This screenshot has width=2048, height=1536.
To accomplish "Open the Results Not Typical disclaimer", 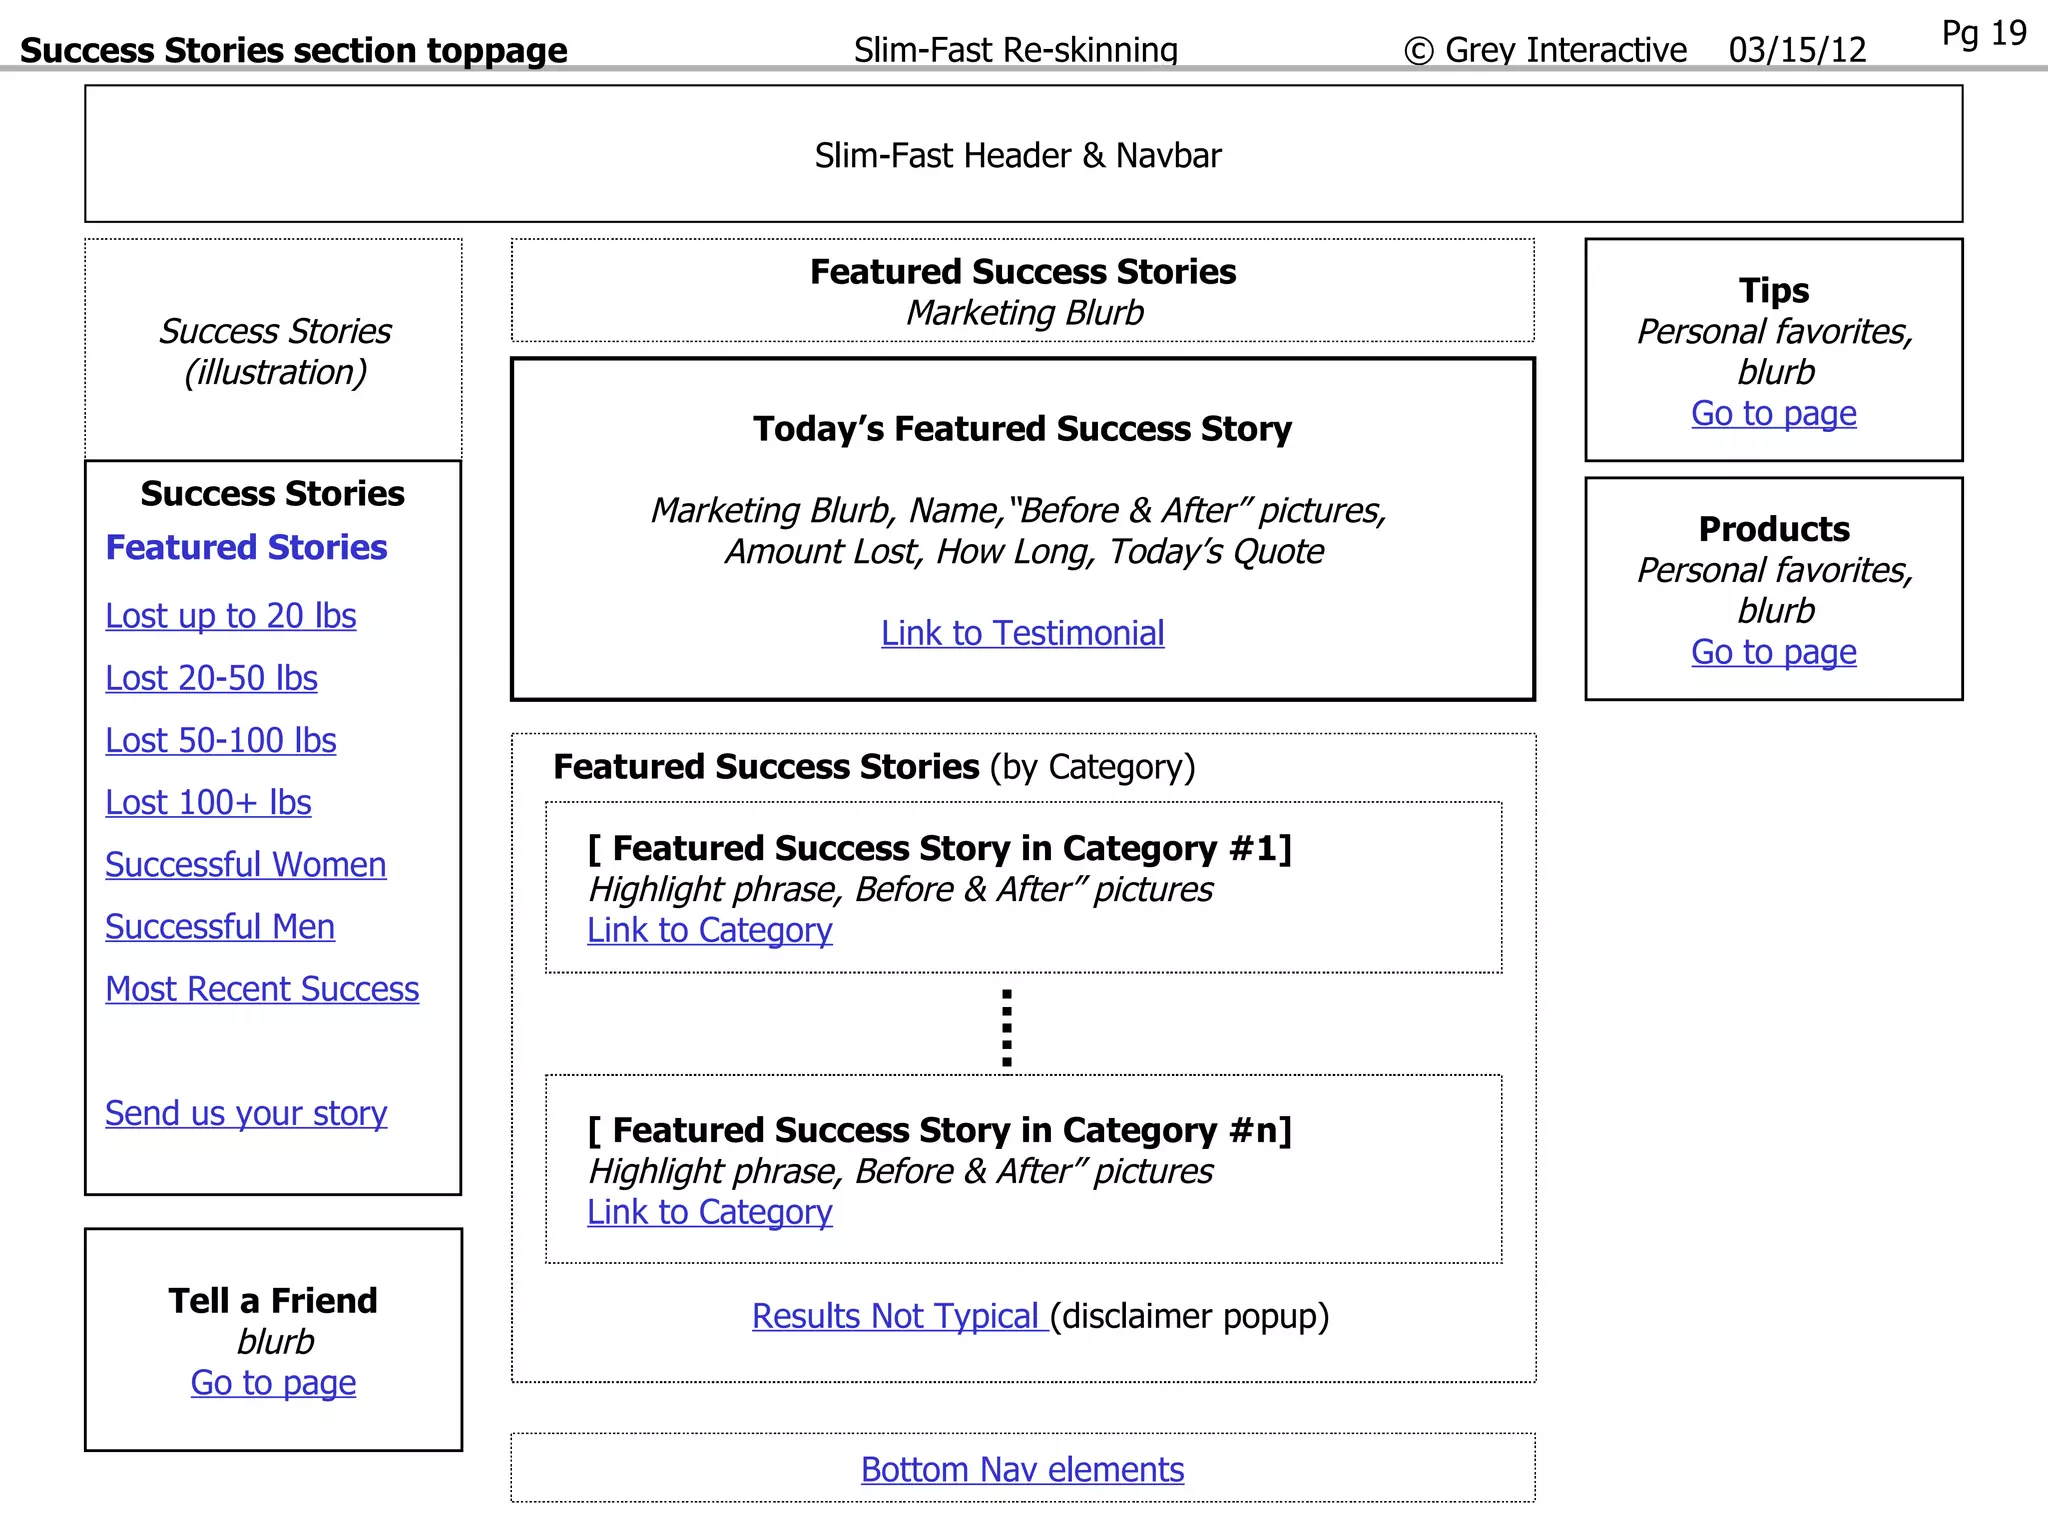I will tap(898, 1316).
